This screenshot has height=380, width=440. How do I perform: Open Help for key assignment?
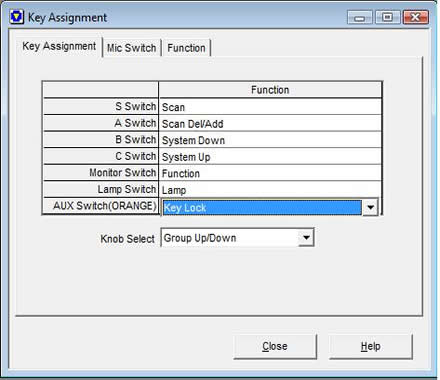tap(370, 346)
